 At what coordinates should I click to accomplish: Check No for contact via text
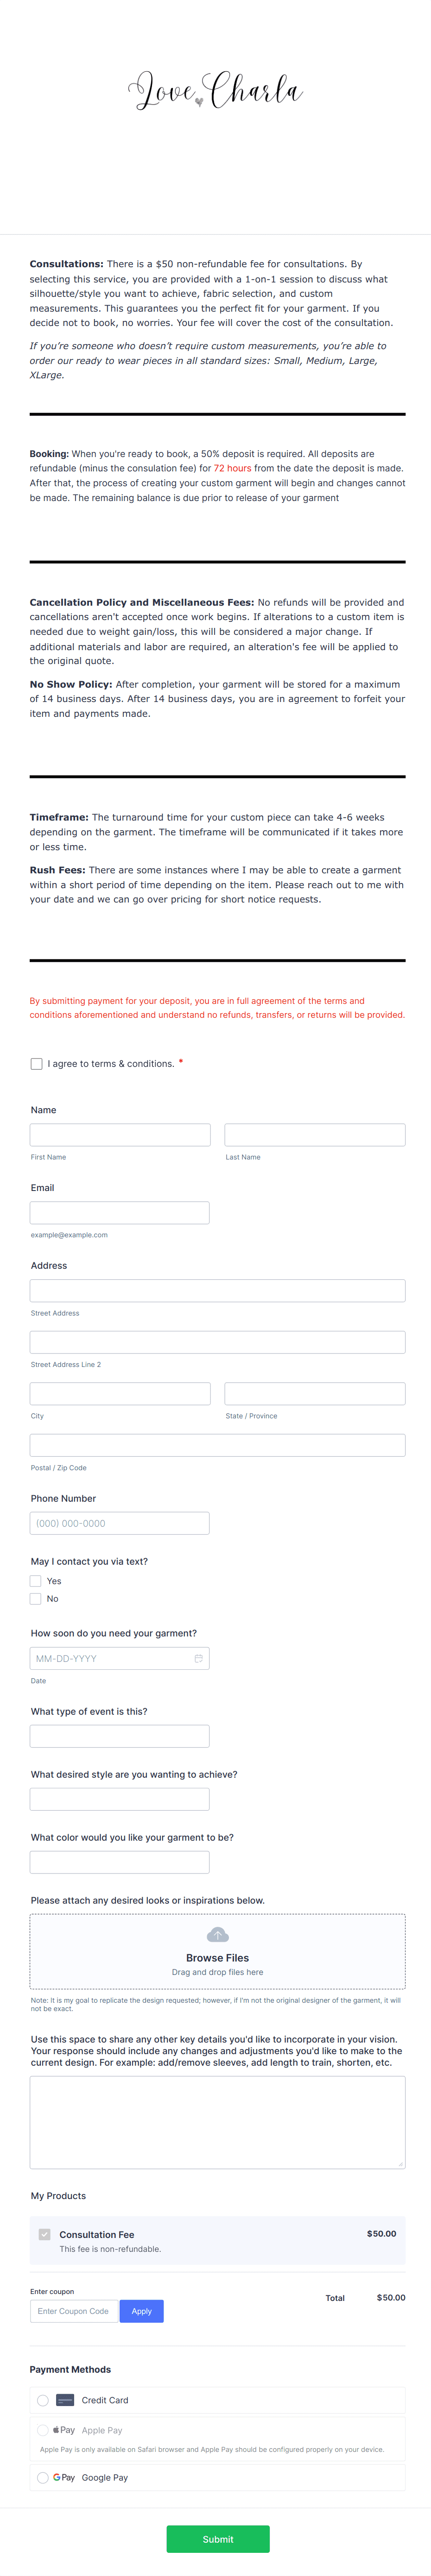(x=35, y=1599)
